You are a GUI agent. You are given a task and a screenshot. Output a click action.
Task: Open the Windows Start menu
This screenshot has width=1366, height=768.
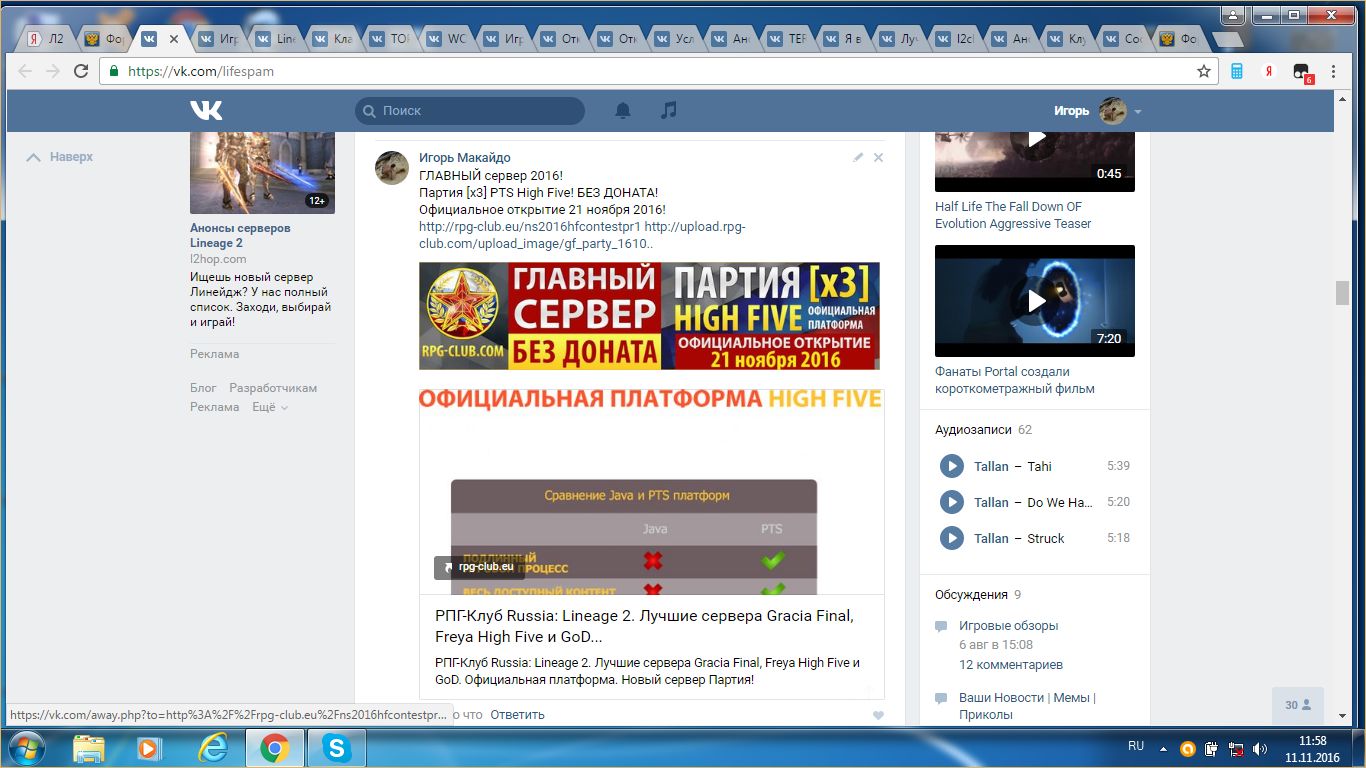[26, 747]
